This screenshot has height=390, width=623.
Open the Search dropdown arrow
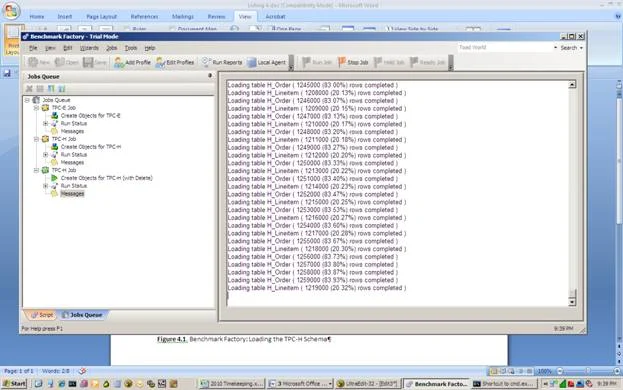(x=581, y=48)
